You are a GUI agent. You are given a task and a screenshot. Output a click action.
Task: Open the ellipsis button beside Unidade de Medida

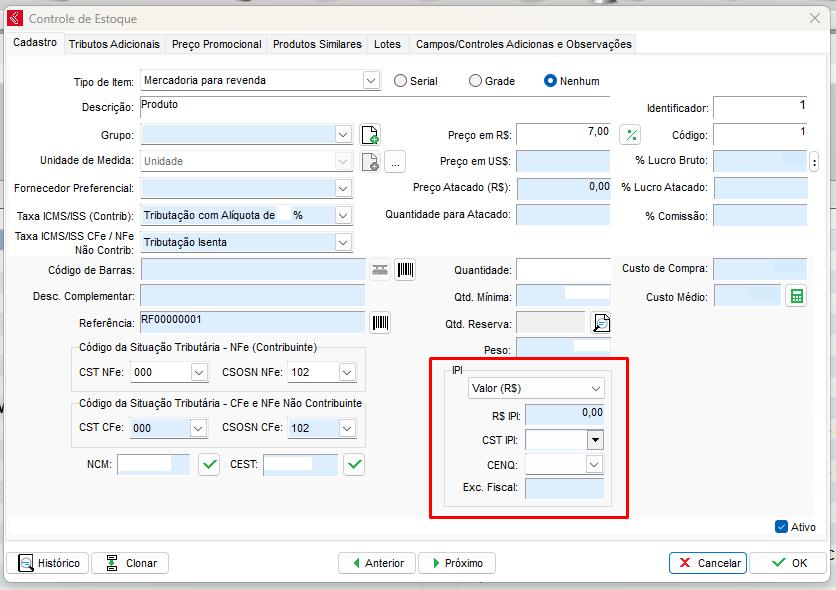[395, 161]
